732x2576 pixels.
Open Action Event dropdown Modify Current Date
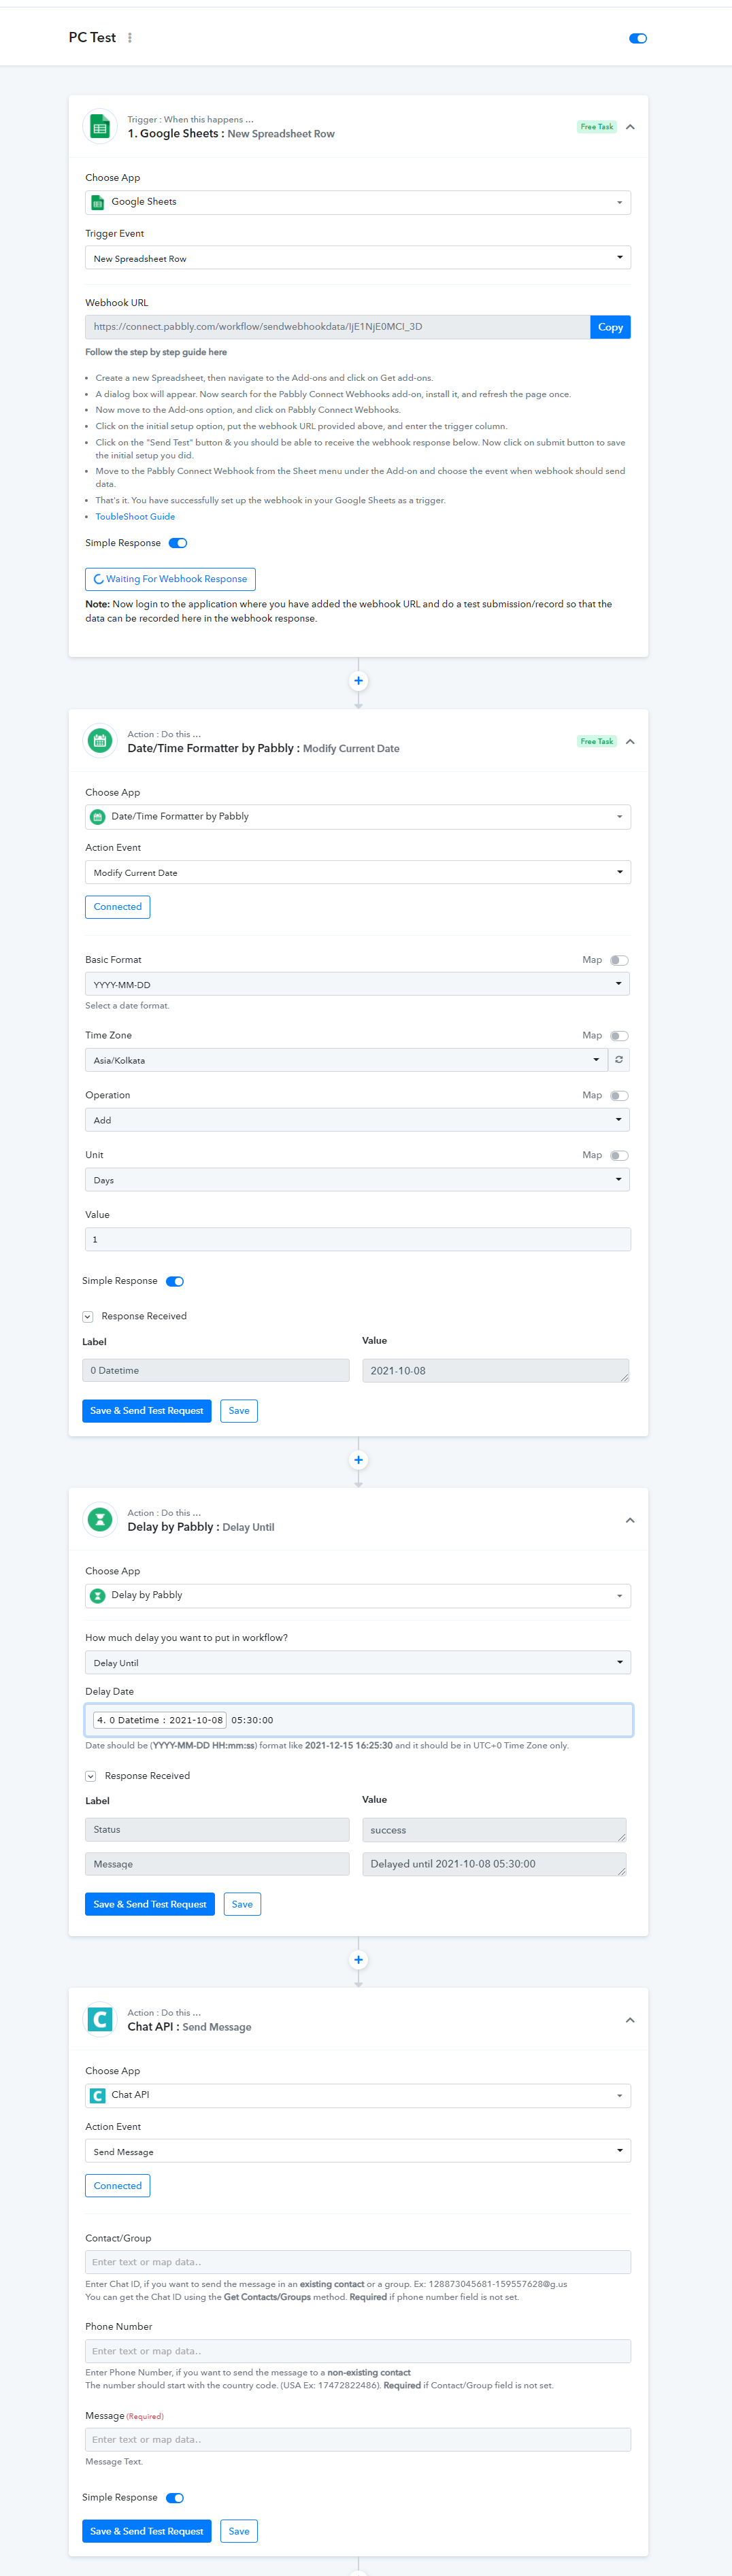358,873
